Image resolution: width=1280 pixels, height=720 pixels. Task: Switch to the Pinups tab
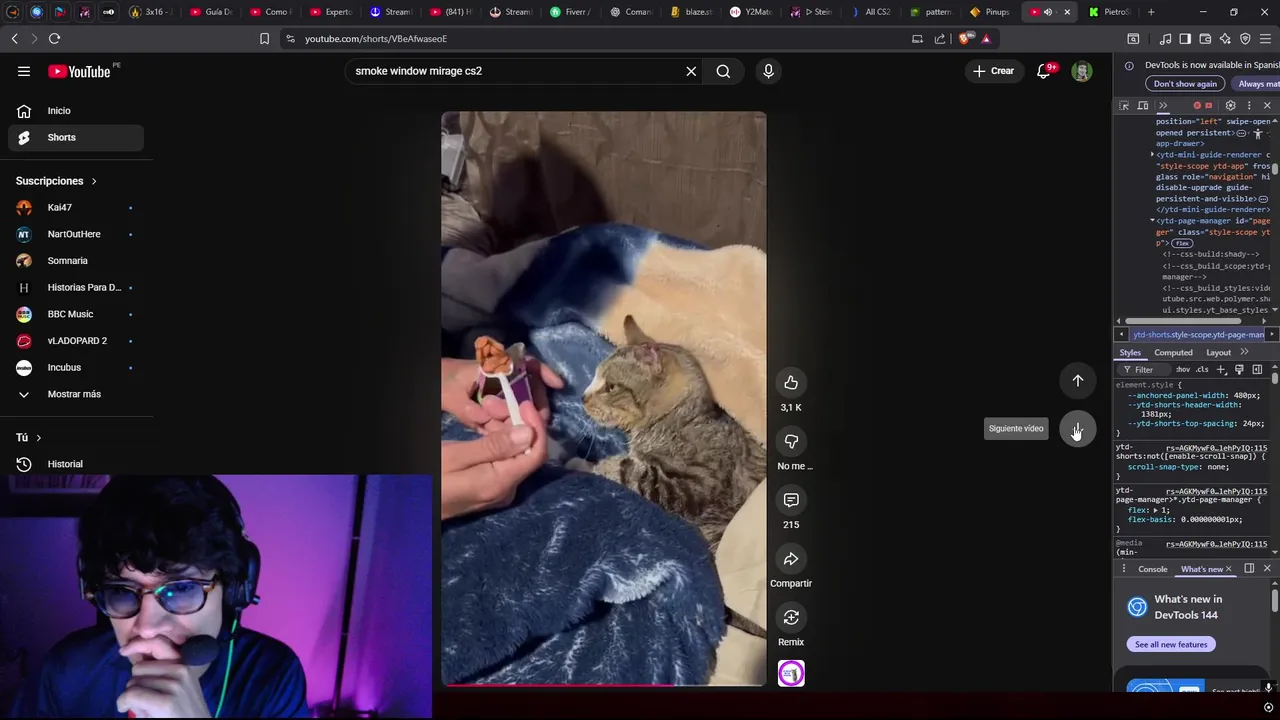point(990,12)
